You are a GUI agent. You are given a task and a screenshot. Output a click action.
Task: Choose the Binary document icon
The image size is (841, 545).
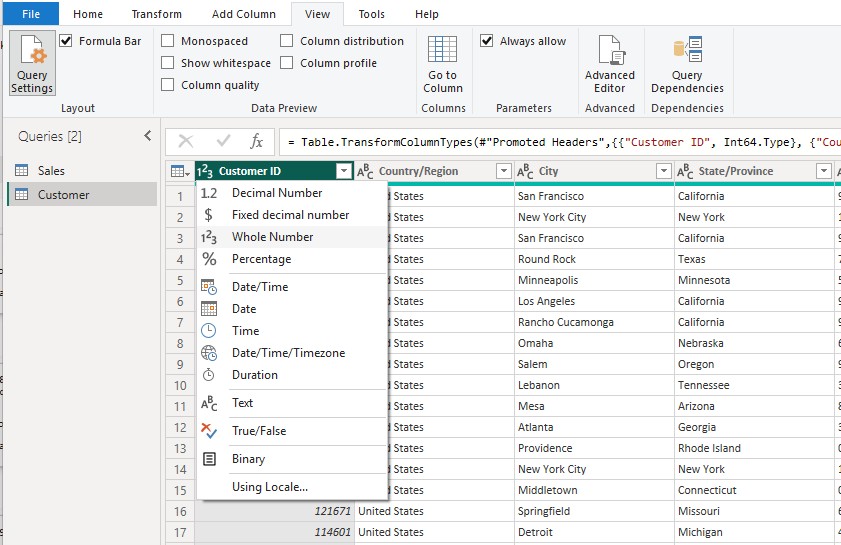click(x=209, y=459)
